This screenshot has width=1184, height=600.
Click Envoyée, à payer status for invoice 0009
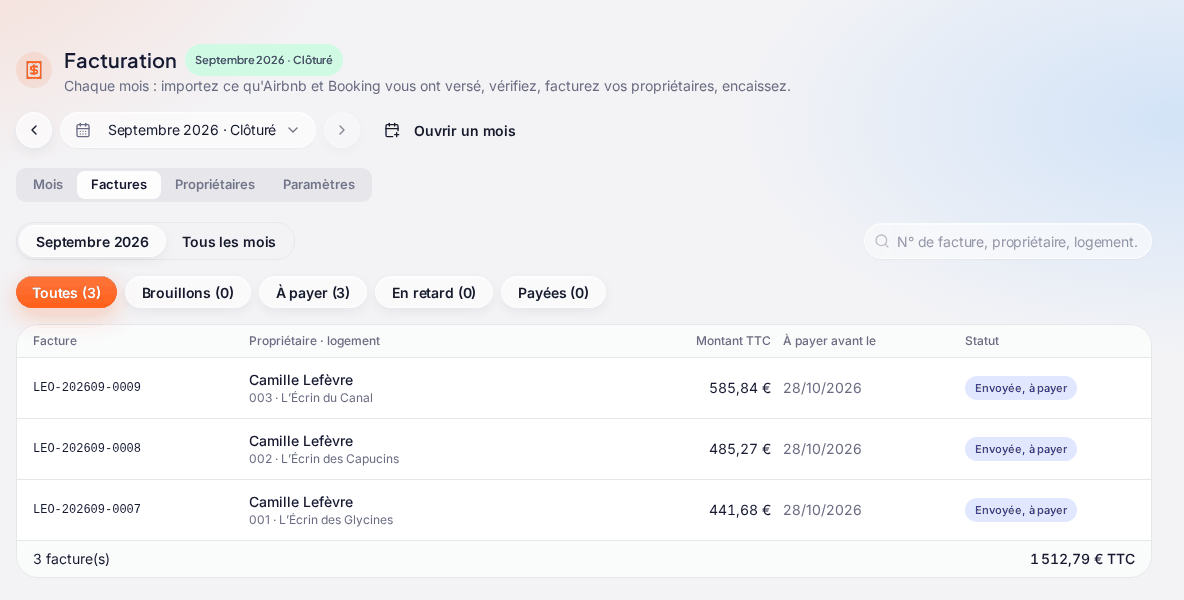click(1021, 388)
